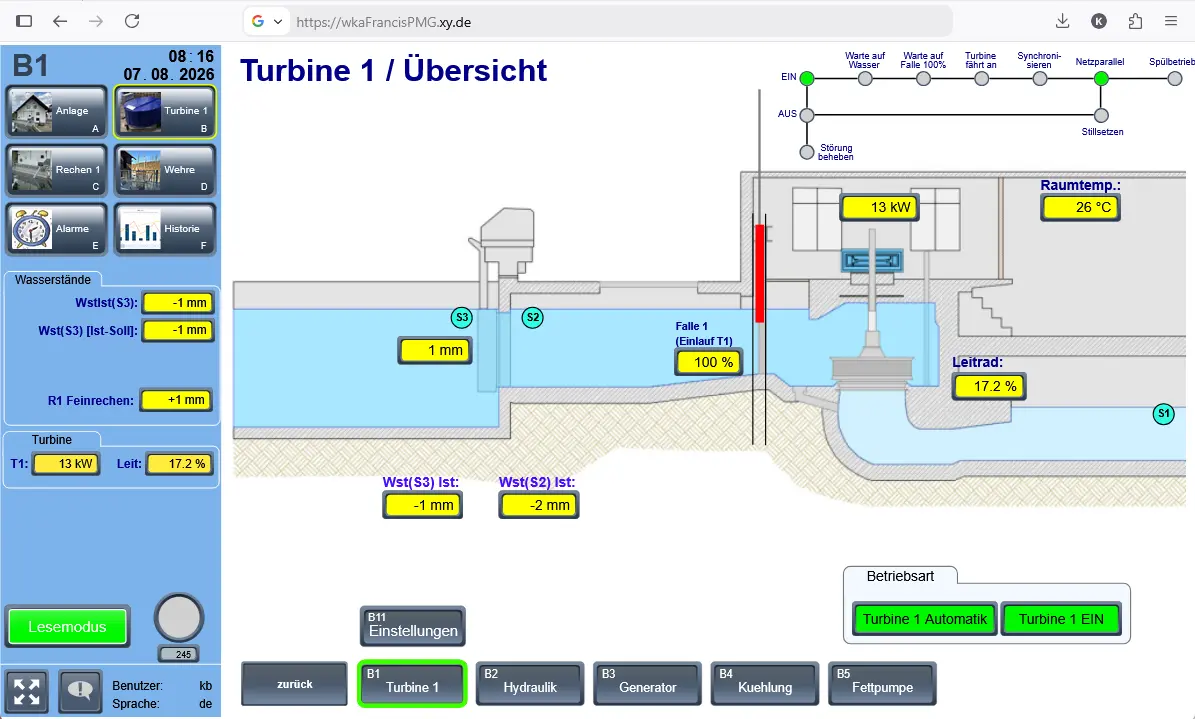Click the fullscreen arrows icon
This screenshot has height=719, width=1195.
(x=27, y=692)
